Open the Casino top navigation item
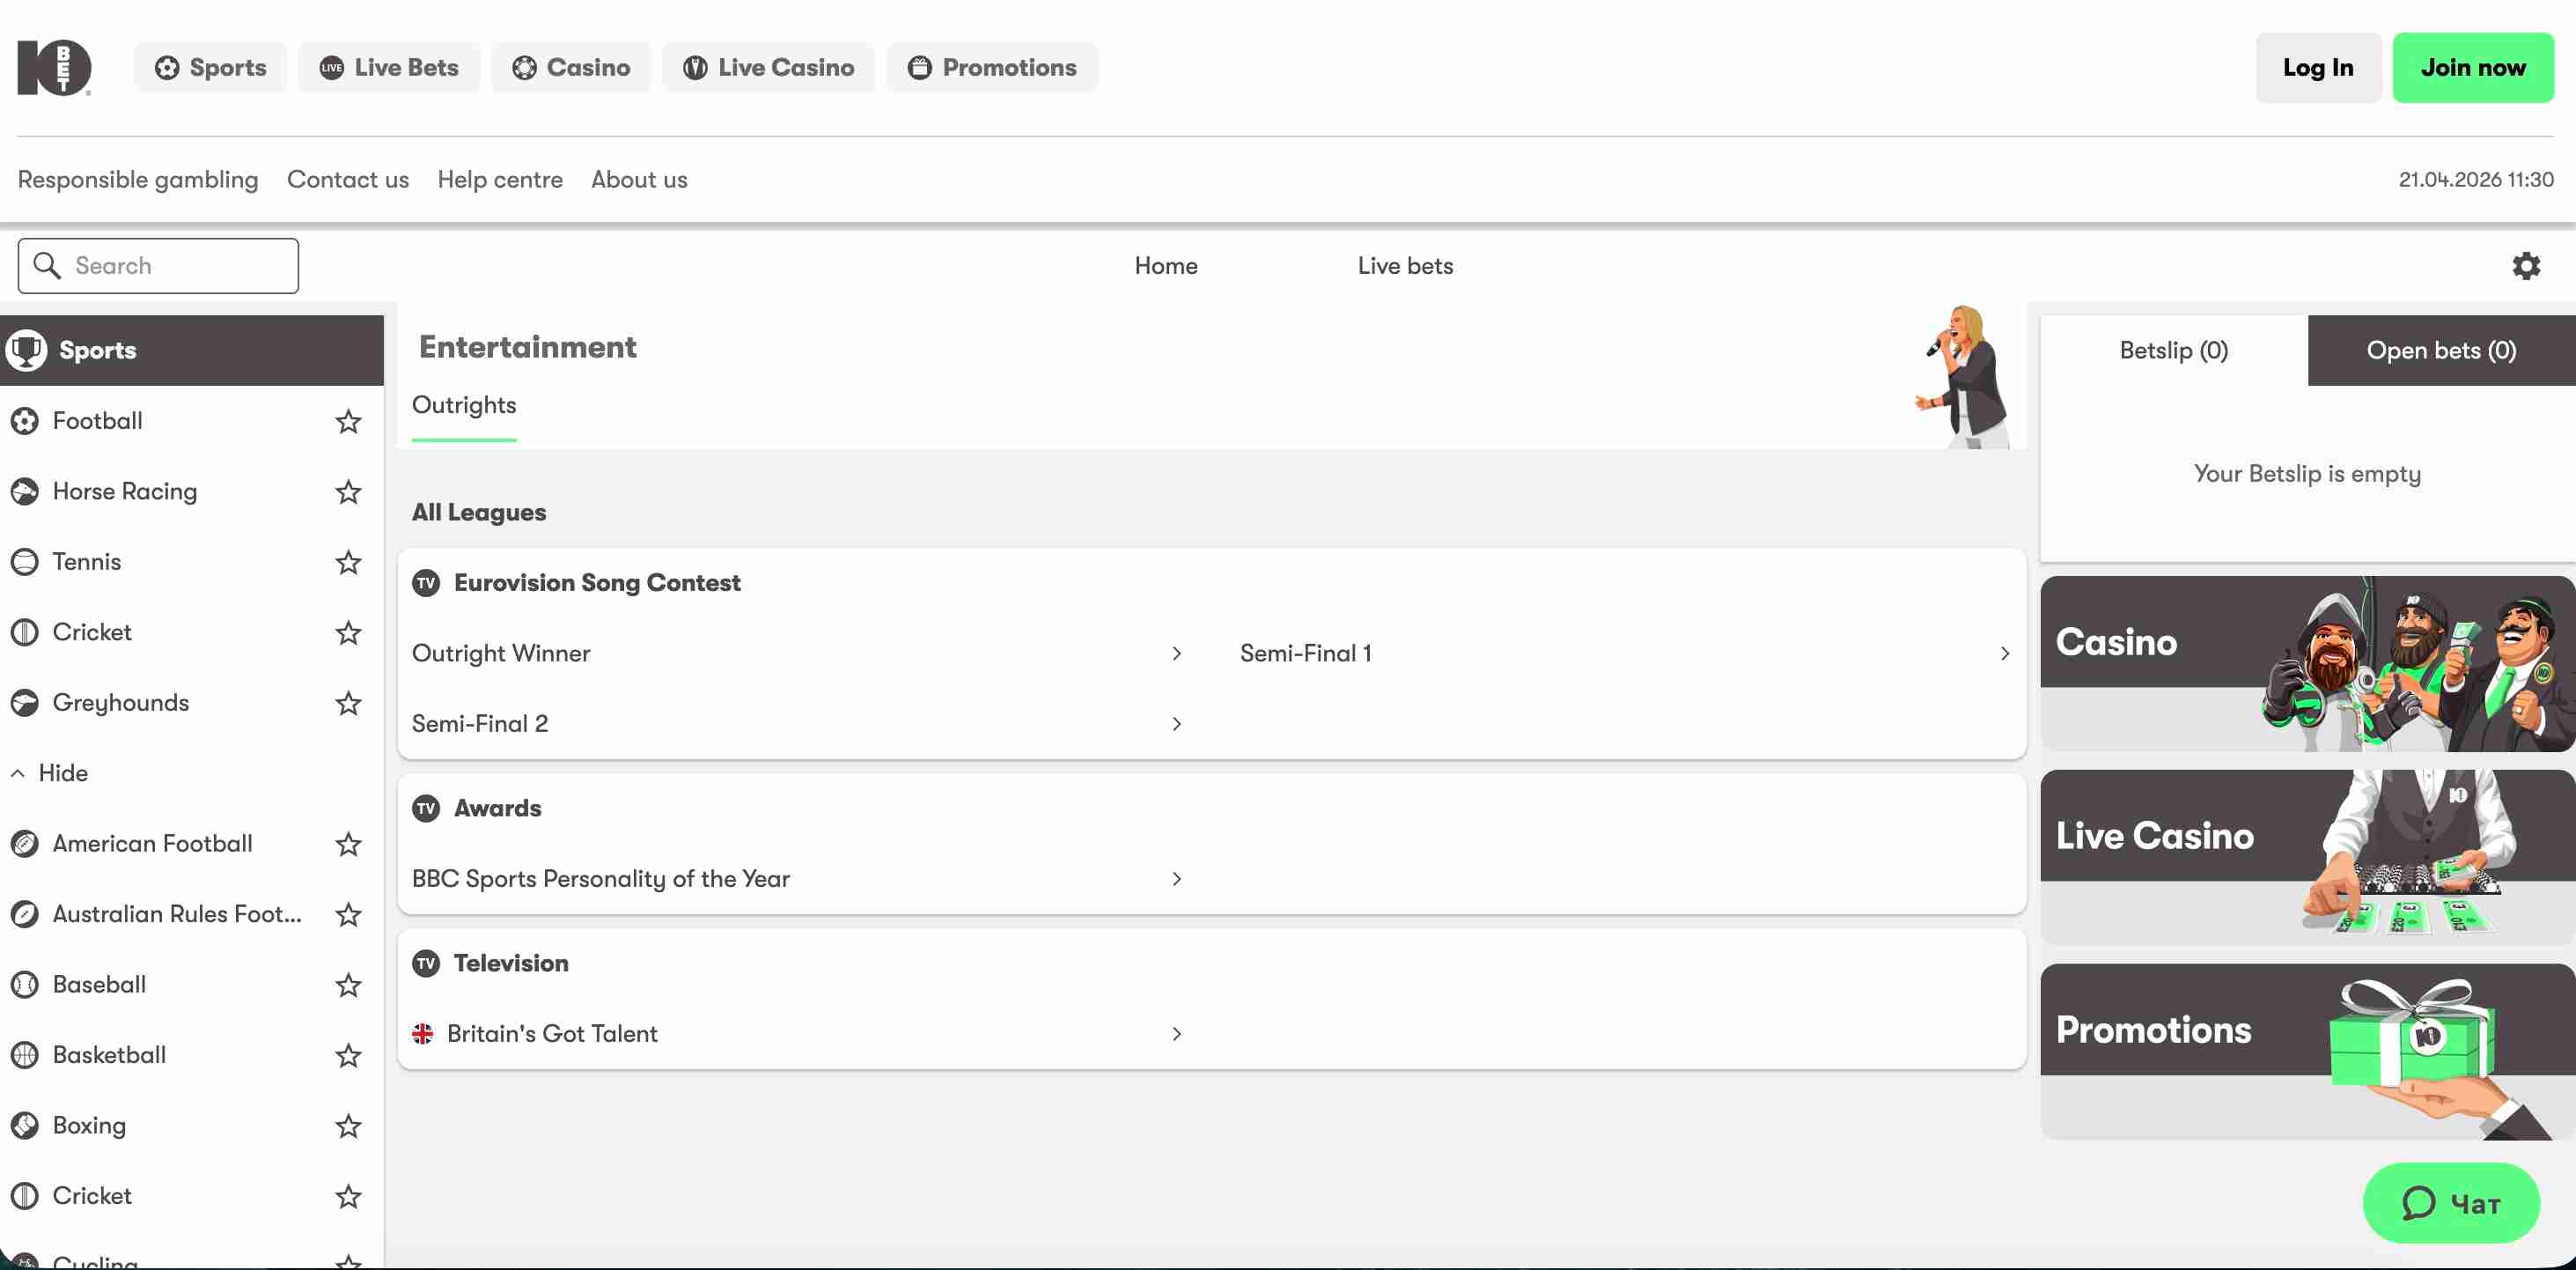 coord(571,68)
